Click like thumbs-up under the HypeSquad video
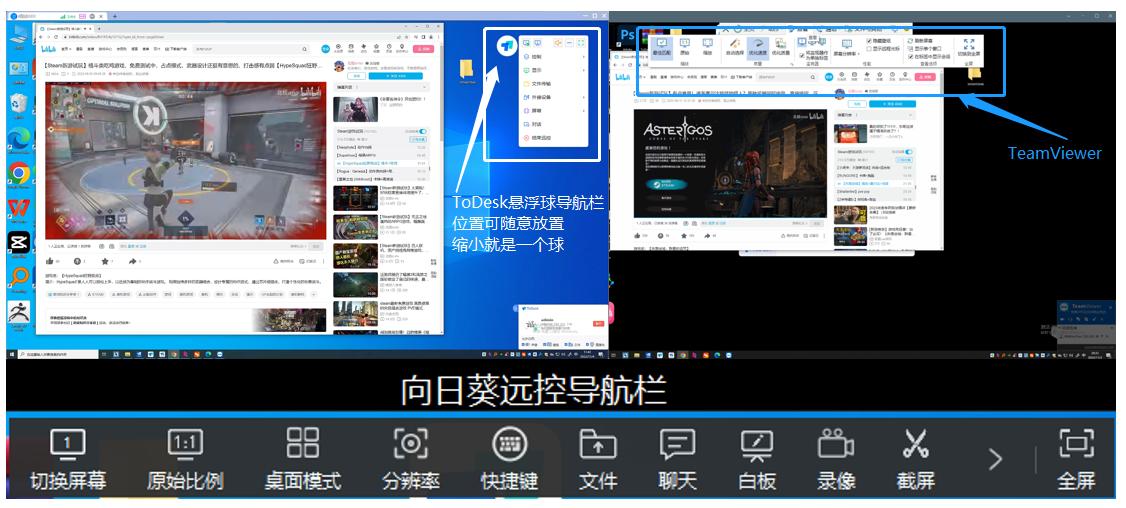 (x=50, y=262)
